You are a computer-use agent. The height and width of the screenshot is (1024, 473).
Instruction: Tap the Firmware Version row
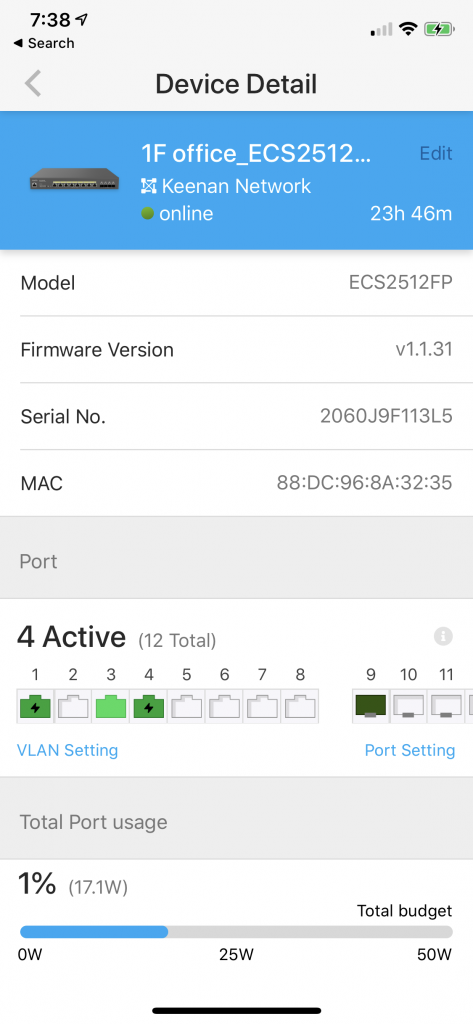pyautogui.click(x=236, y=350)
